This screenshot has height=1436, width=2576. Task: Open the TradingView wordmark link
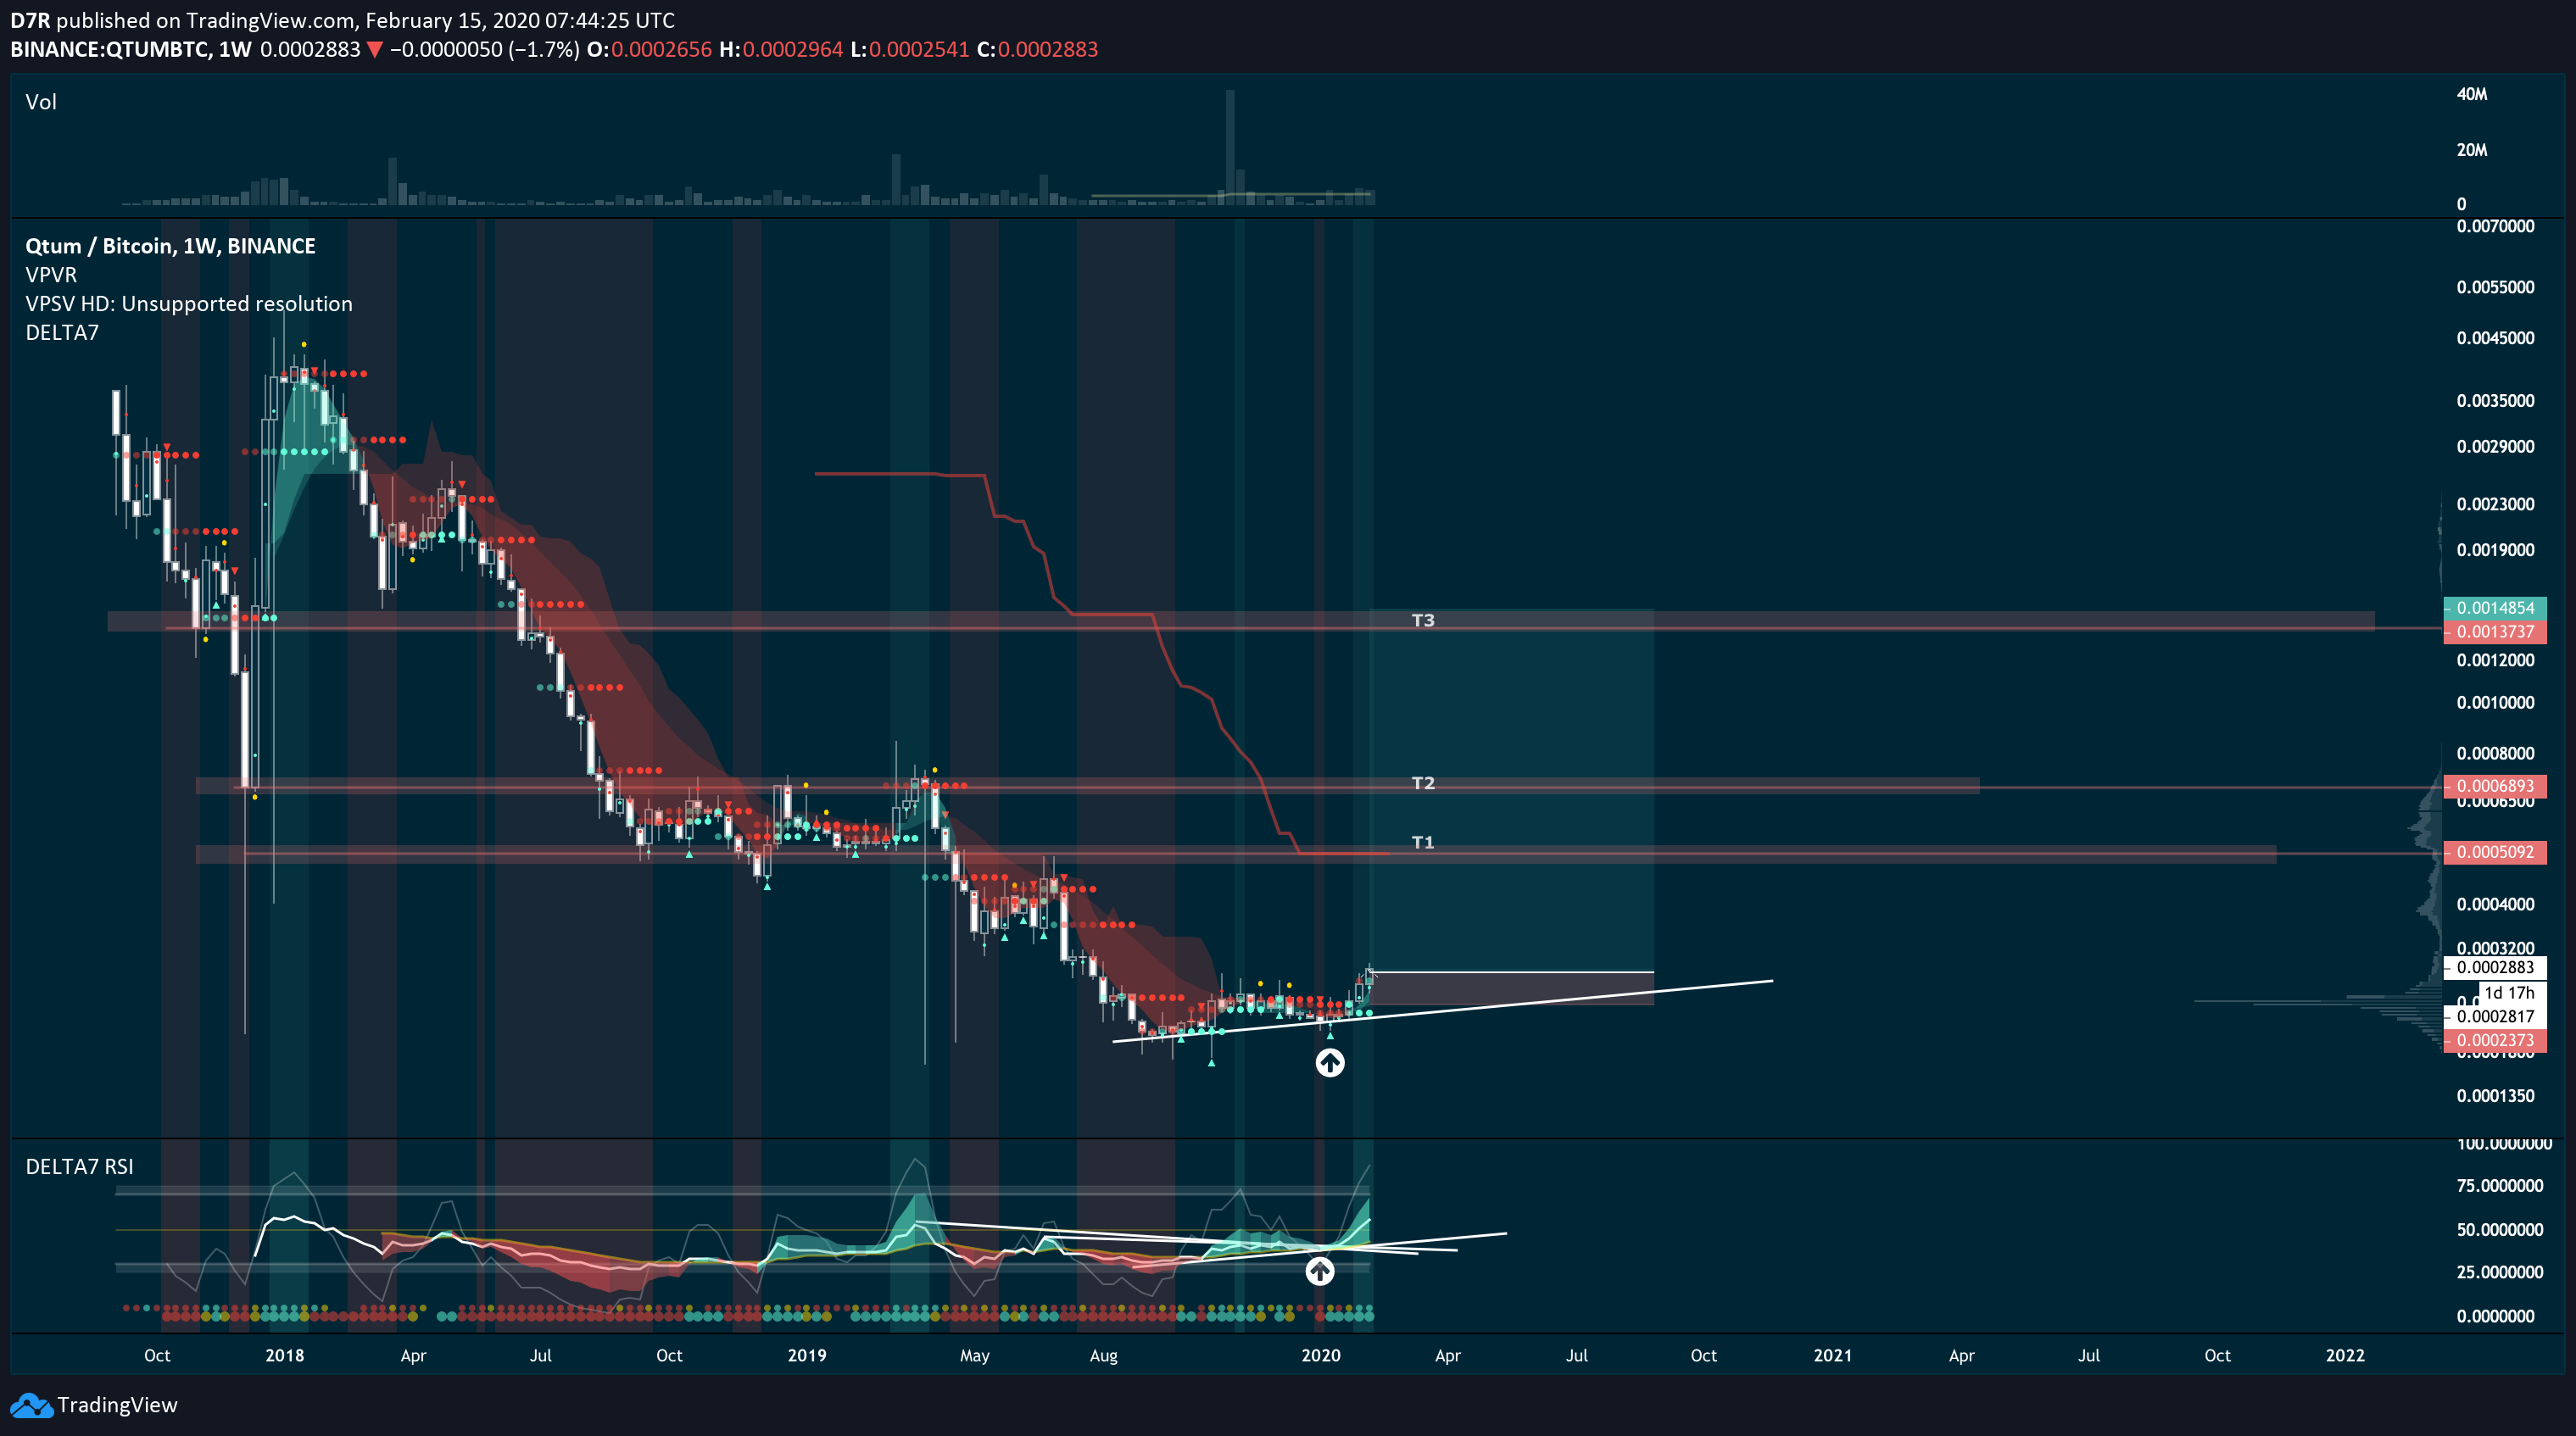(117, 1405)
